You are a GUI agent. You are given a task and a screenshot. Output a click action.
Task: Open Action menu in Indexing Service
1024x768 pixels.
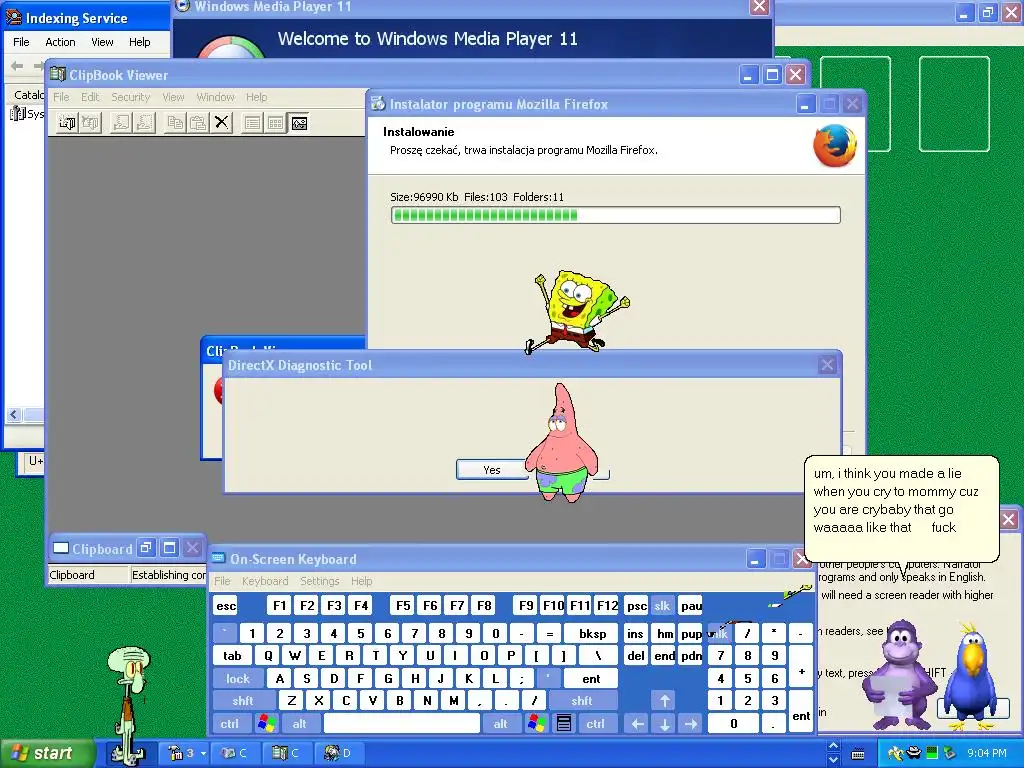click(60, 42)
